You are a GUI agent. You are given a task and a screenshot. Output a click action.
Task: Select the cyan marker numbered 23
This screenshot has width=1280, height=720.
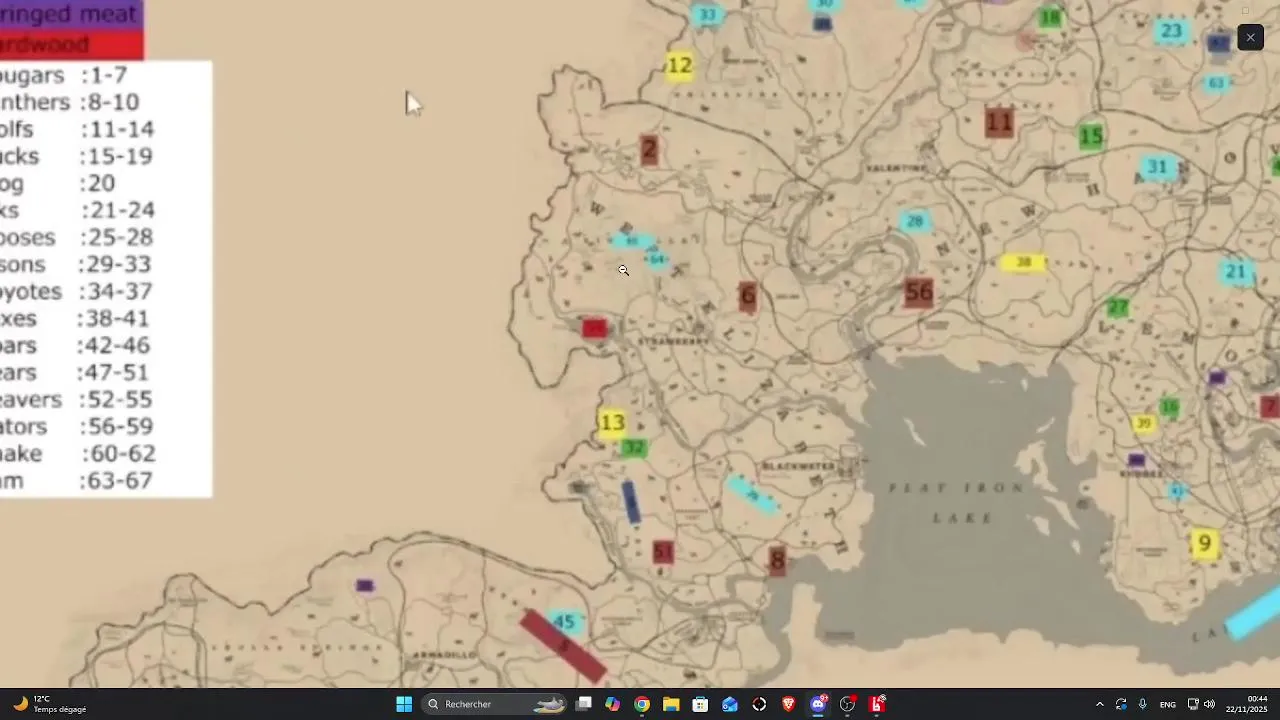point(1171,31)
